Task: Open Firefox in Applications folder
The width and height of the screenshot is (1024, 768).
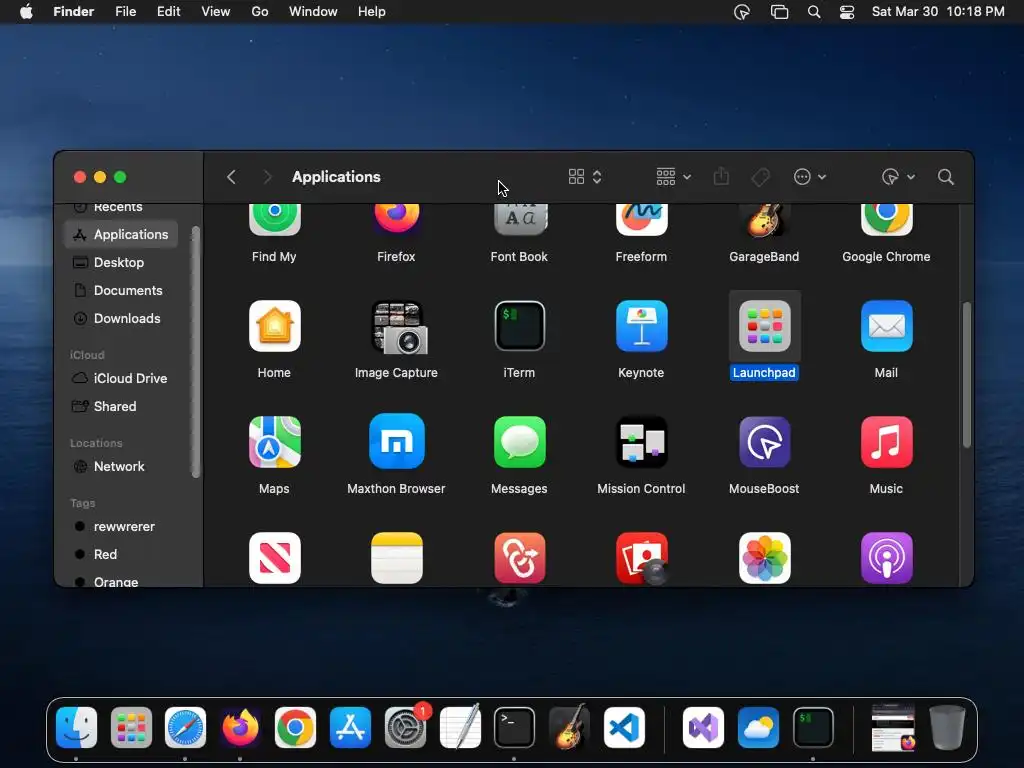Action: point(396,220)
